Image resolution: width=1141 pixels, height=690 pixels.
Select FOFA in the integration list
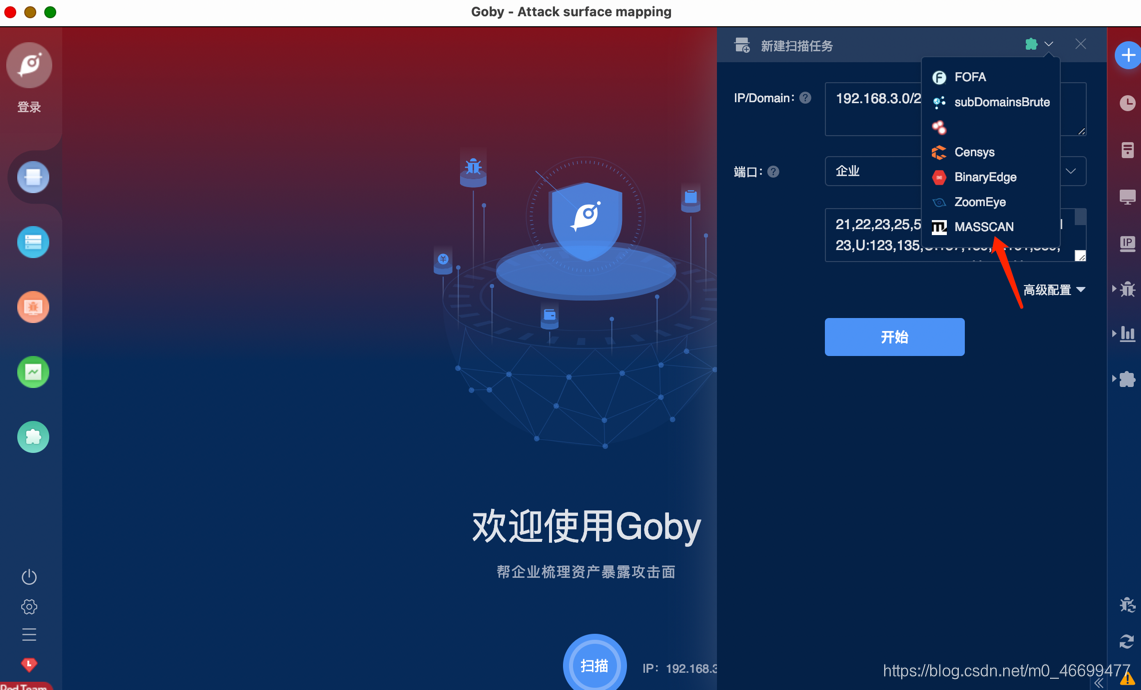(968, 77)
